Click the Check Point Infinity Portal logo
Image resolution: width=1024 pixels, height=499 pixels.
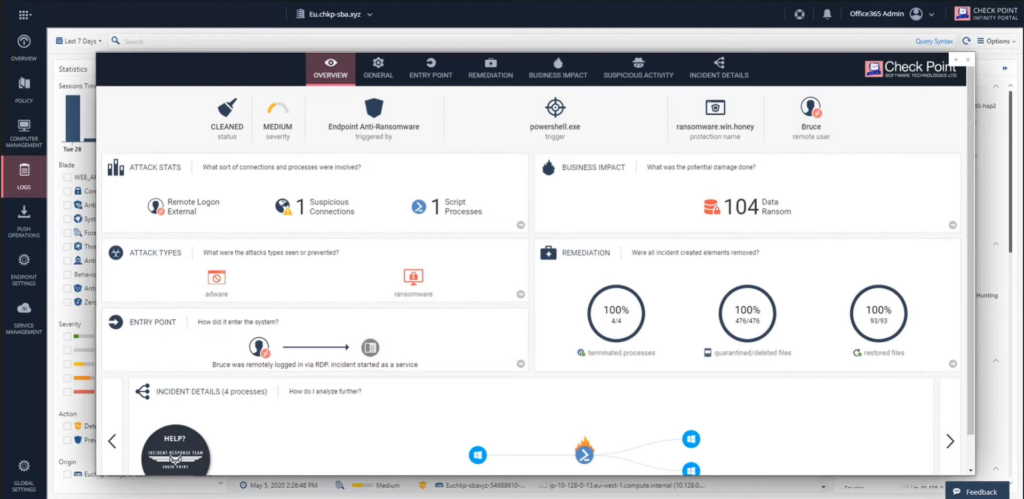click(987, 14)
